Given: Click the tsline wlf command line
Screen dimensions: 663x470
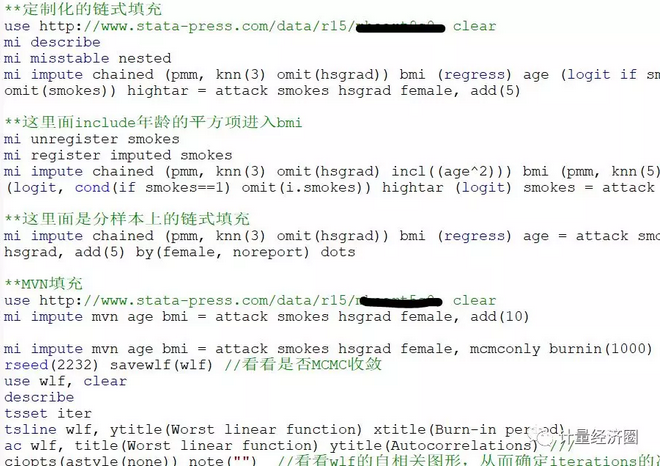Looking at the screenshot, I should point(284,430).
